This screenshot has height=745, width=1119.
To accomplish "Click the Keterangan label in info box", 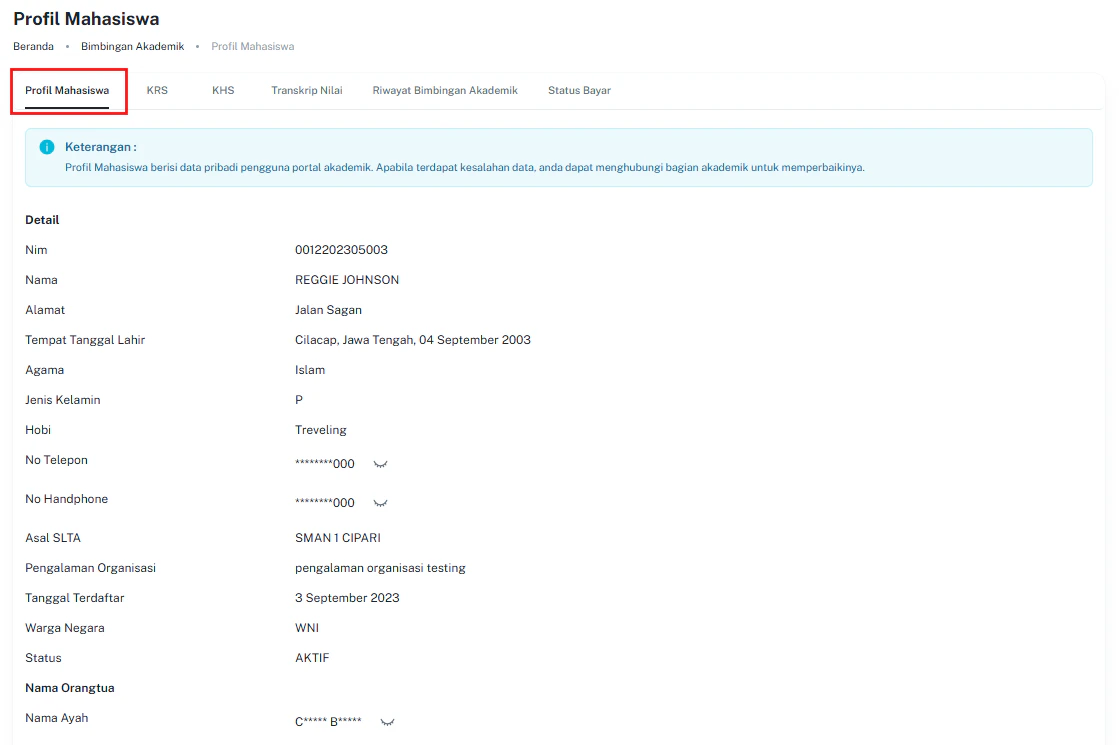I will pyautogui.click(x=101, y=147).
